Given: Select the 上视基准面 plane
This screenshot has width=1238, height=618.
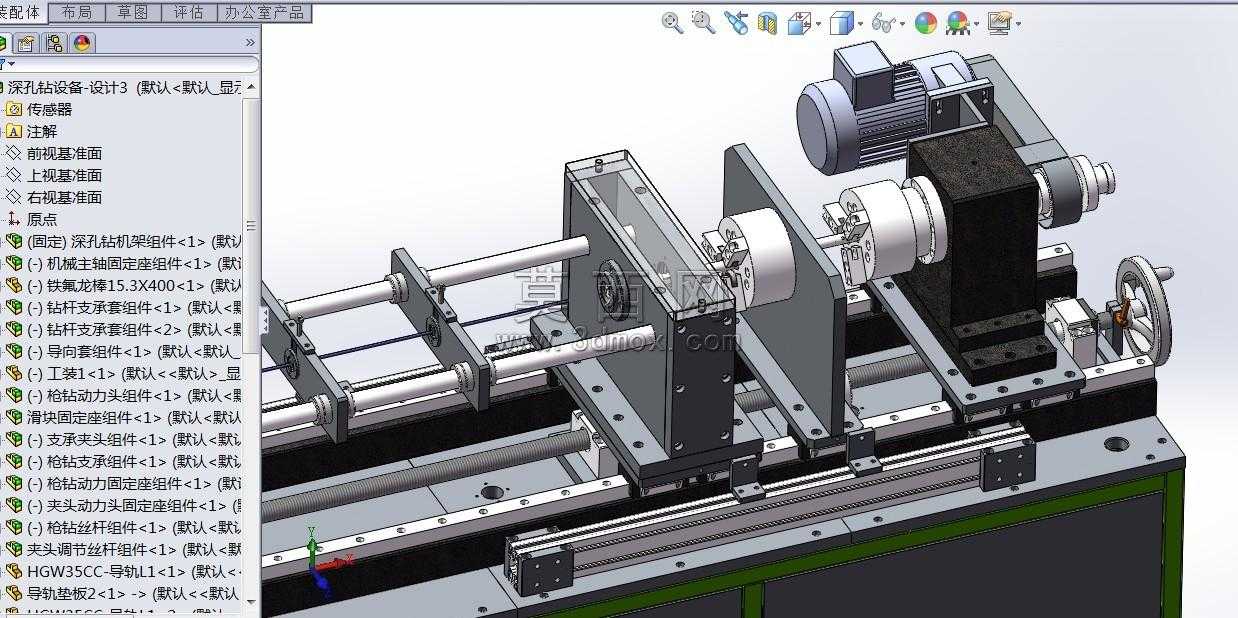Looking at the screenshot, I should 64,175.
